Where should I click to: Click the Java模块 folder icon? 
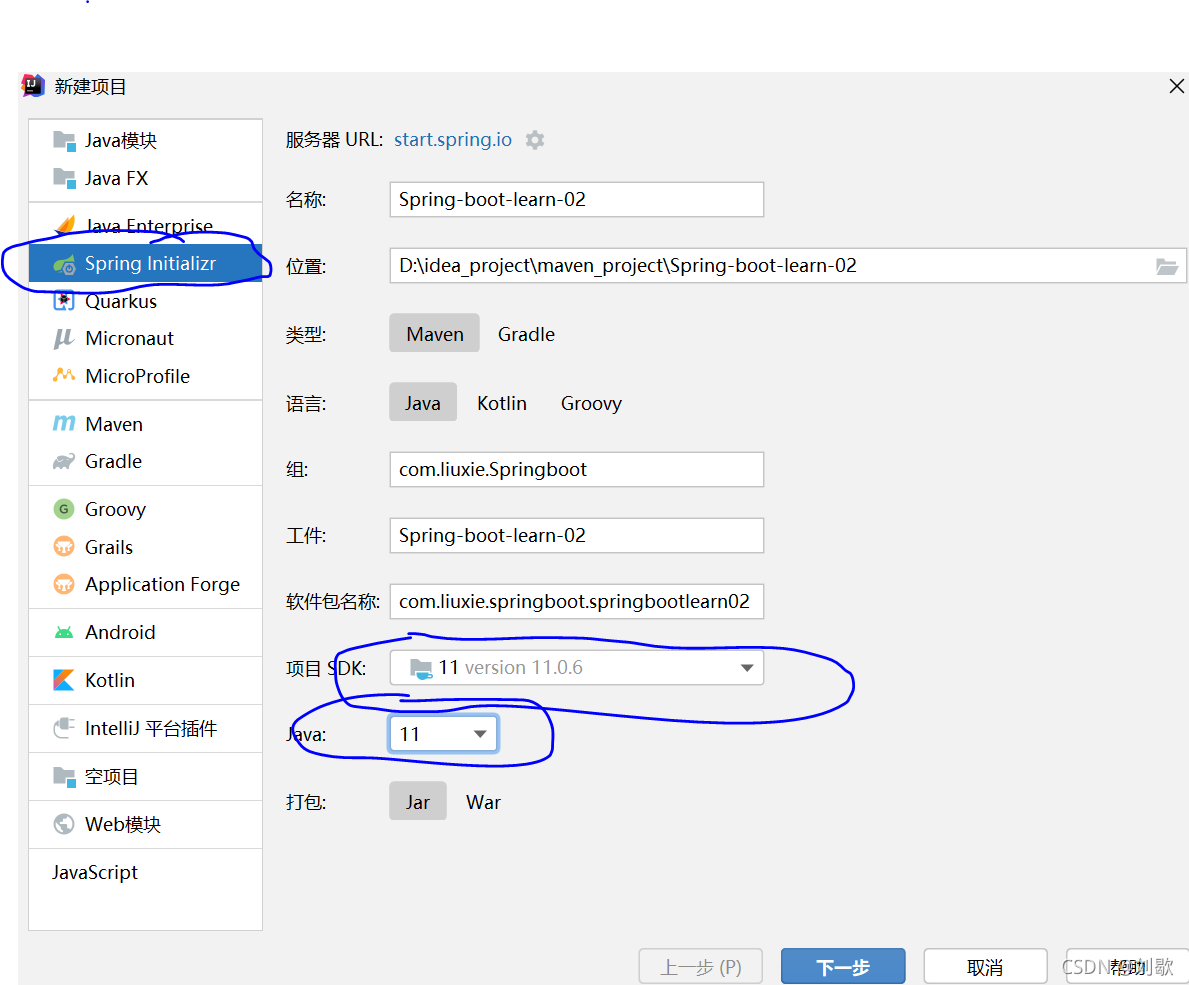[x=64, y=141]
